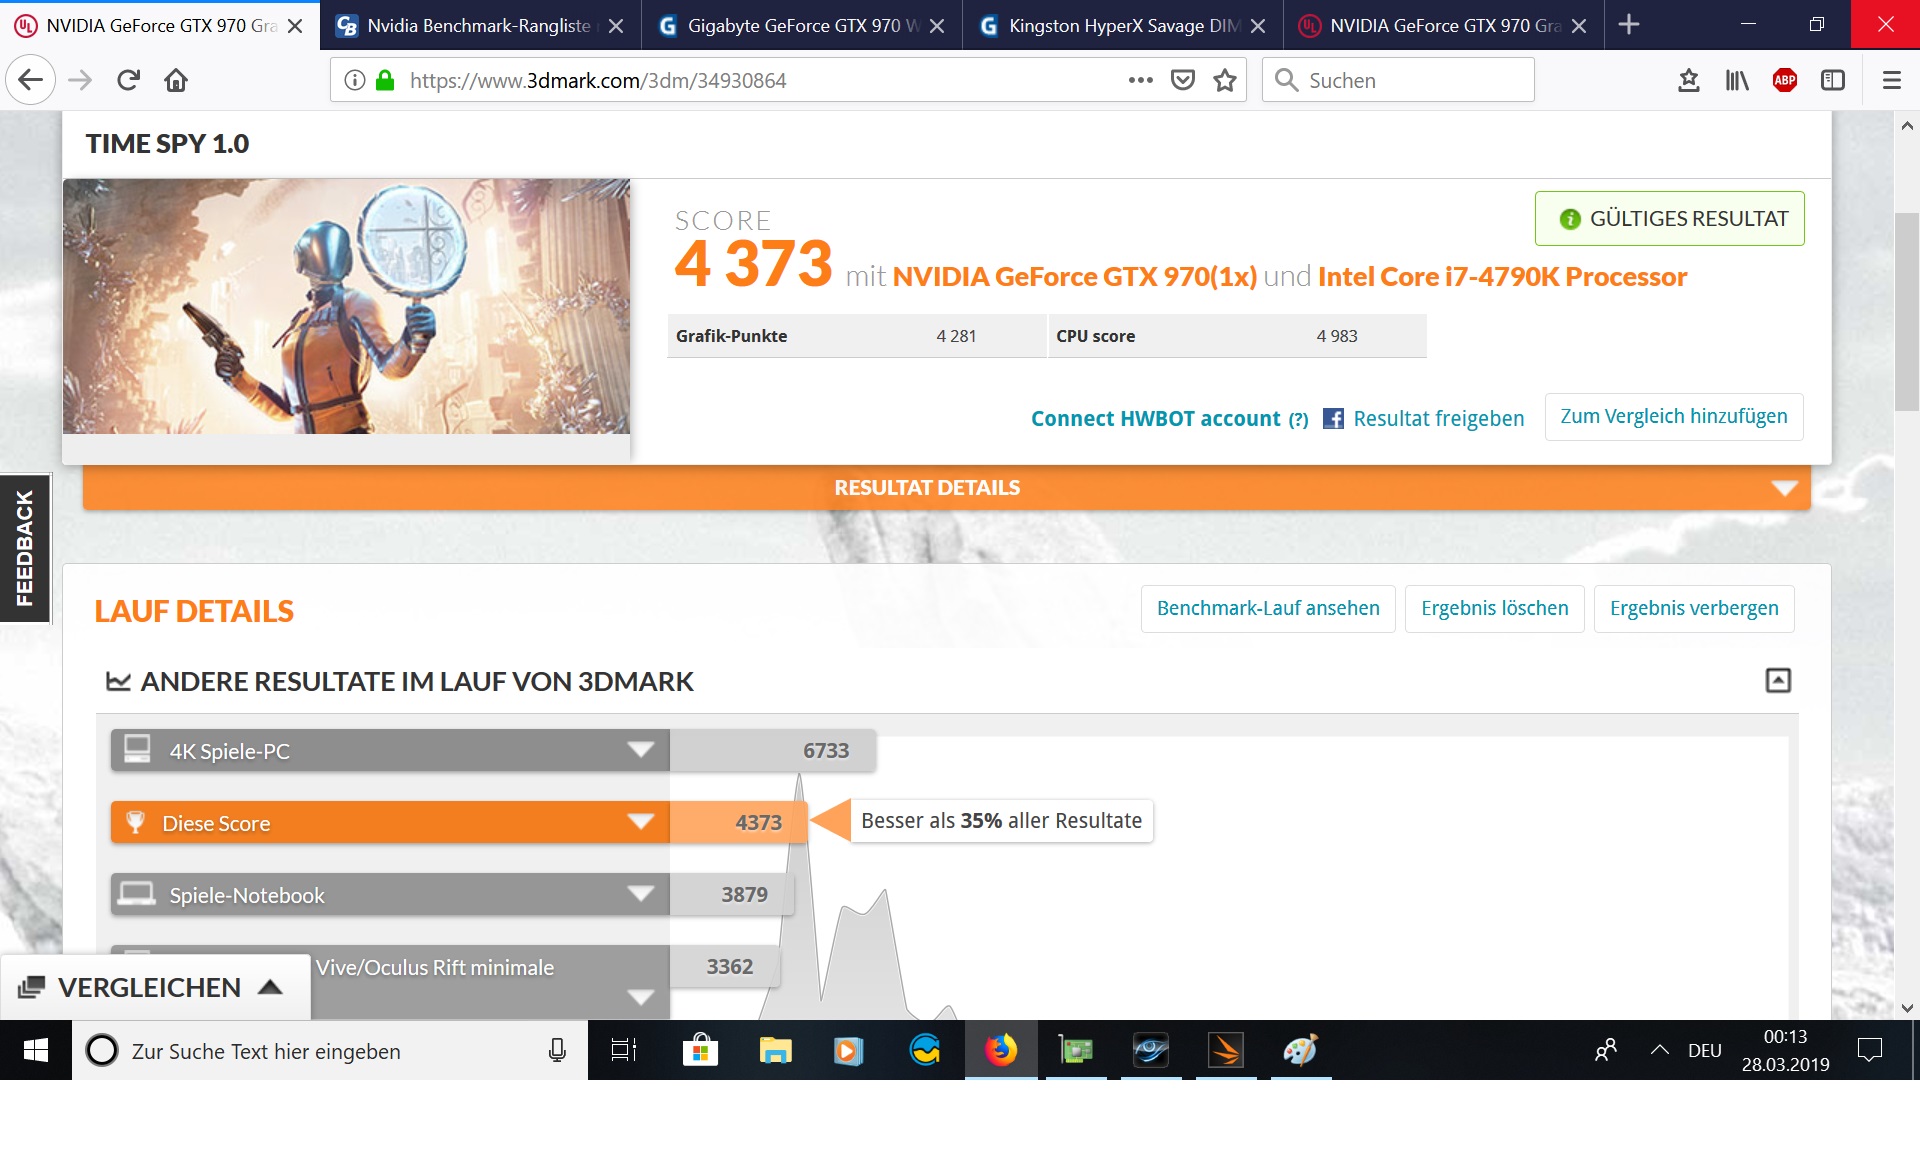Viewport: 1920px width, 1158px height.
Task: Switch to Nvidia Benchmark-Rangliste tab
Action: tap(478, 26)
